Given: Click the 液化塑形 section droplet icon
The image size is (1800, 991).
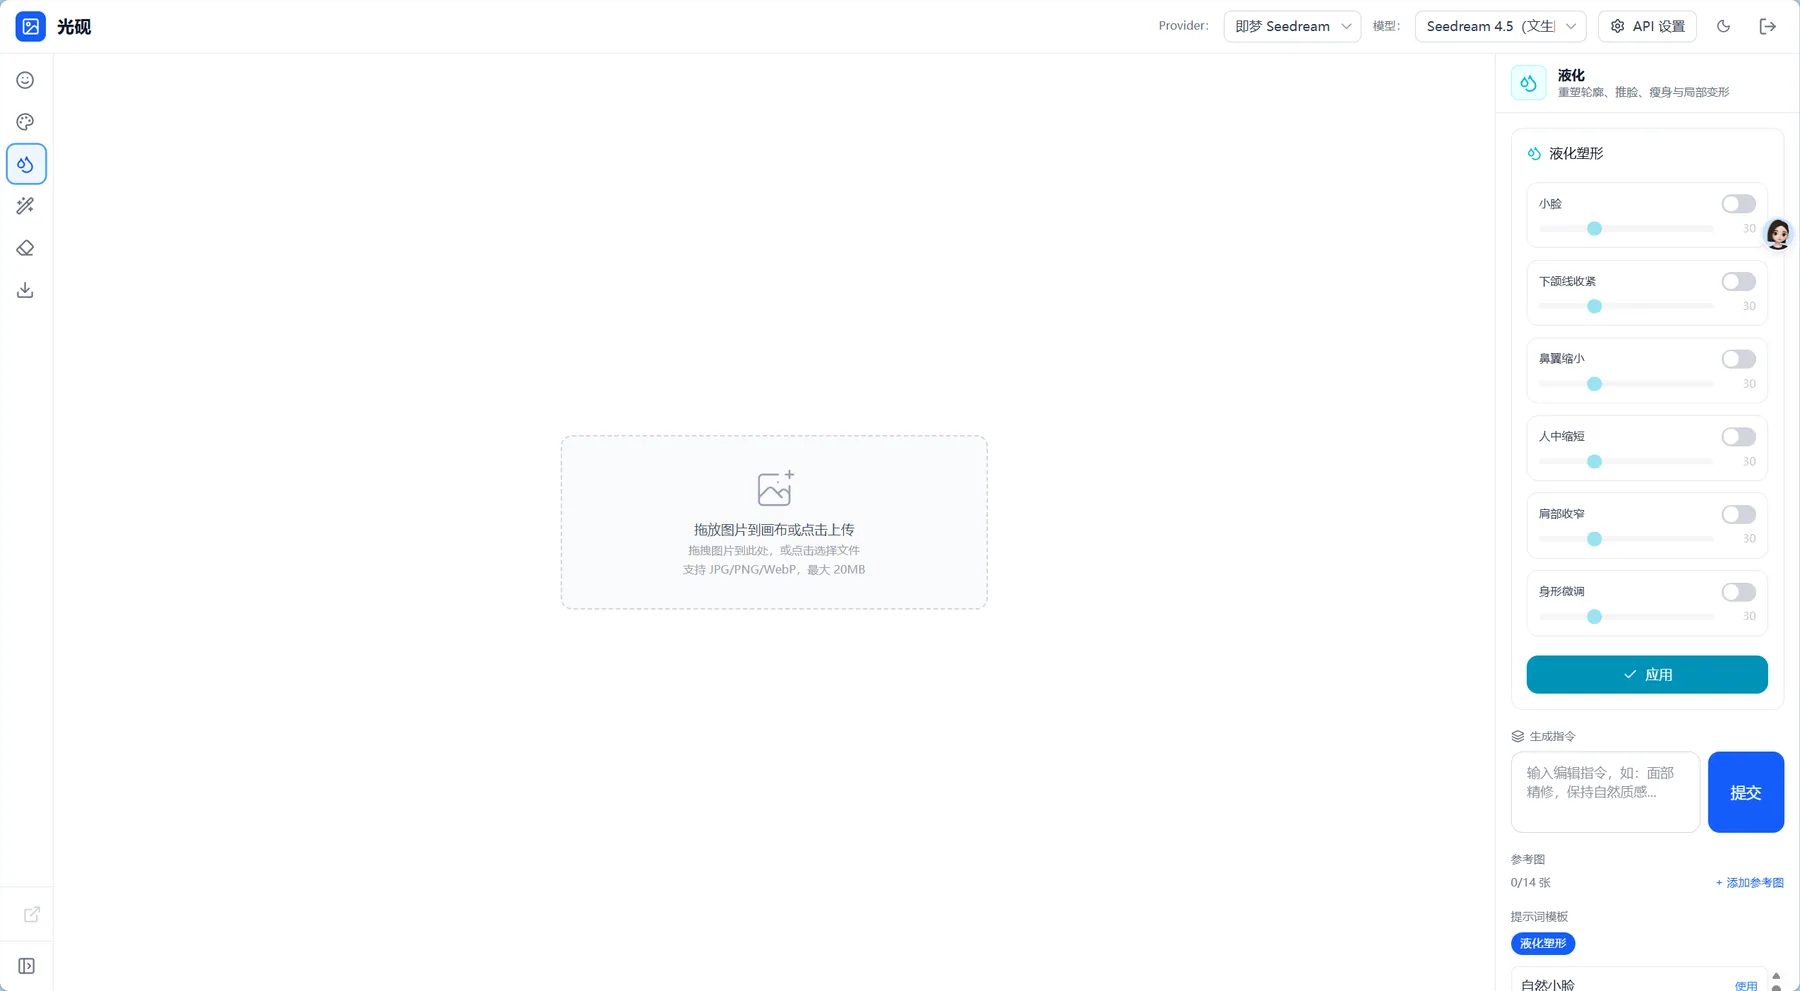Looking at the screenshot, I should 1534,153.
